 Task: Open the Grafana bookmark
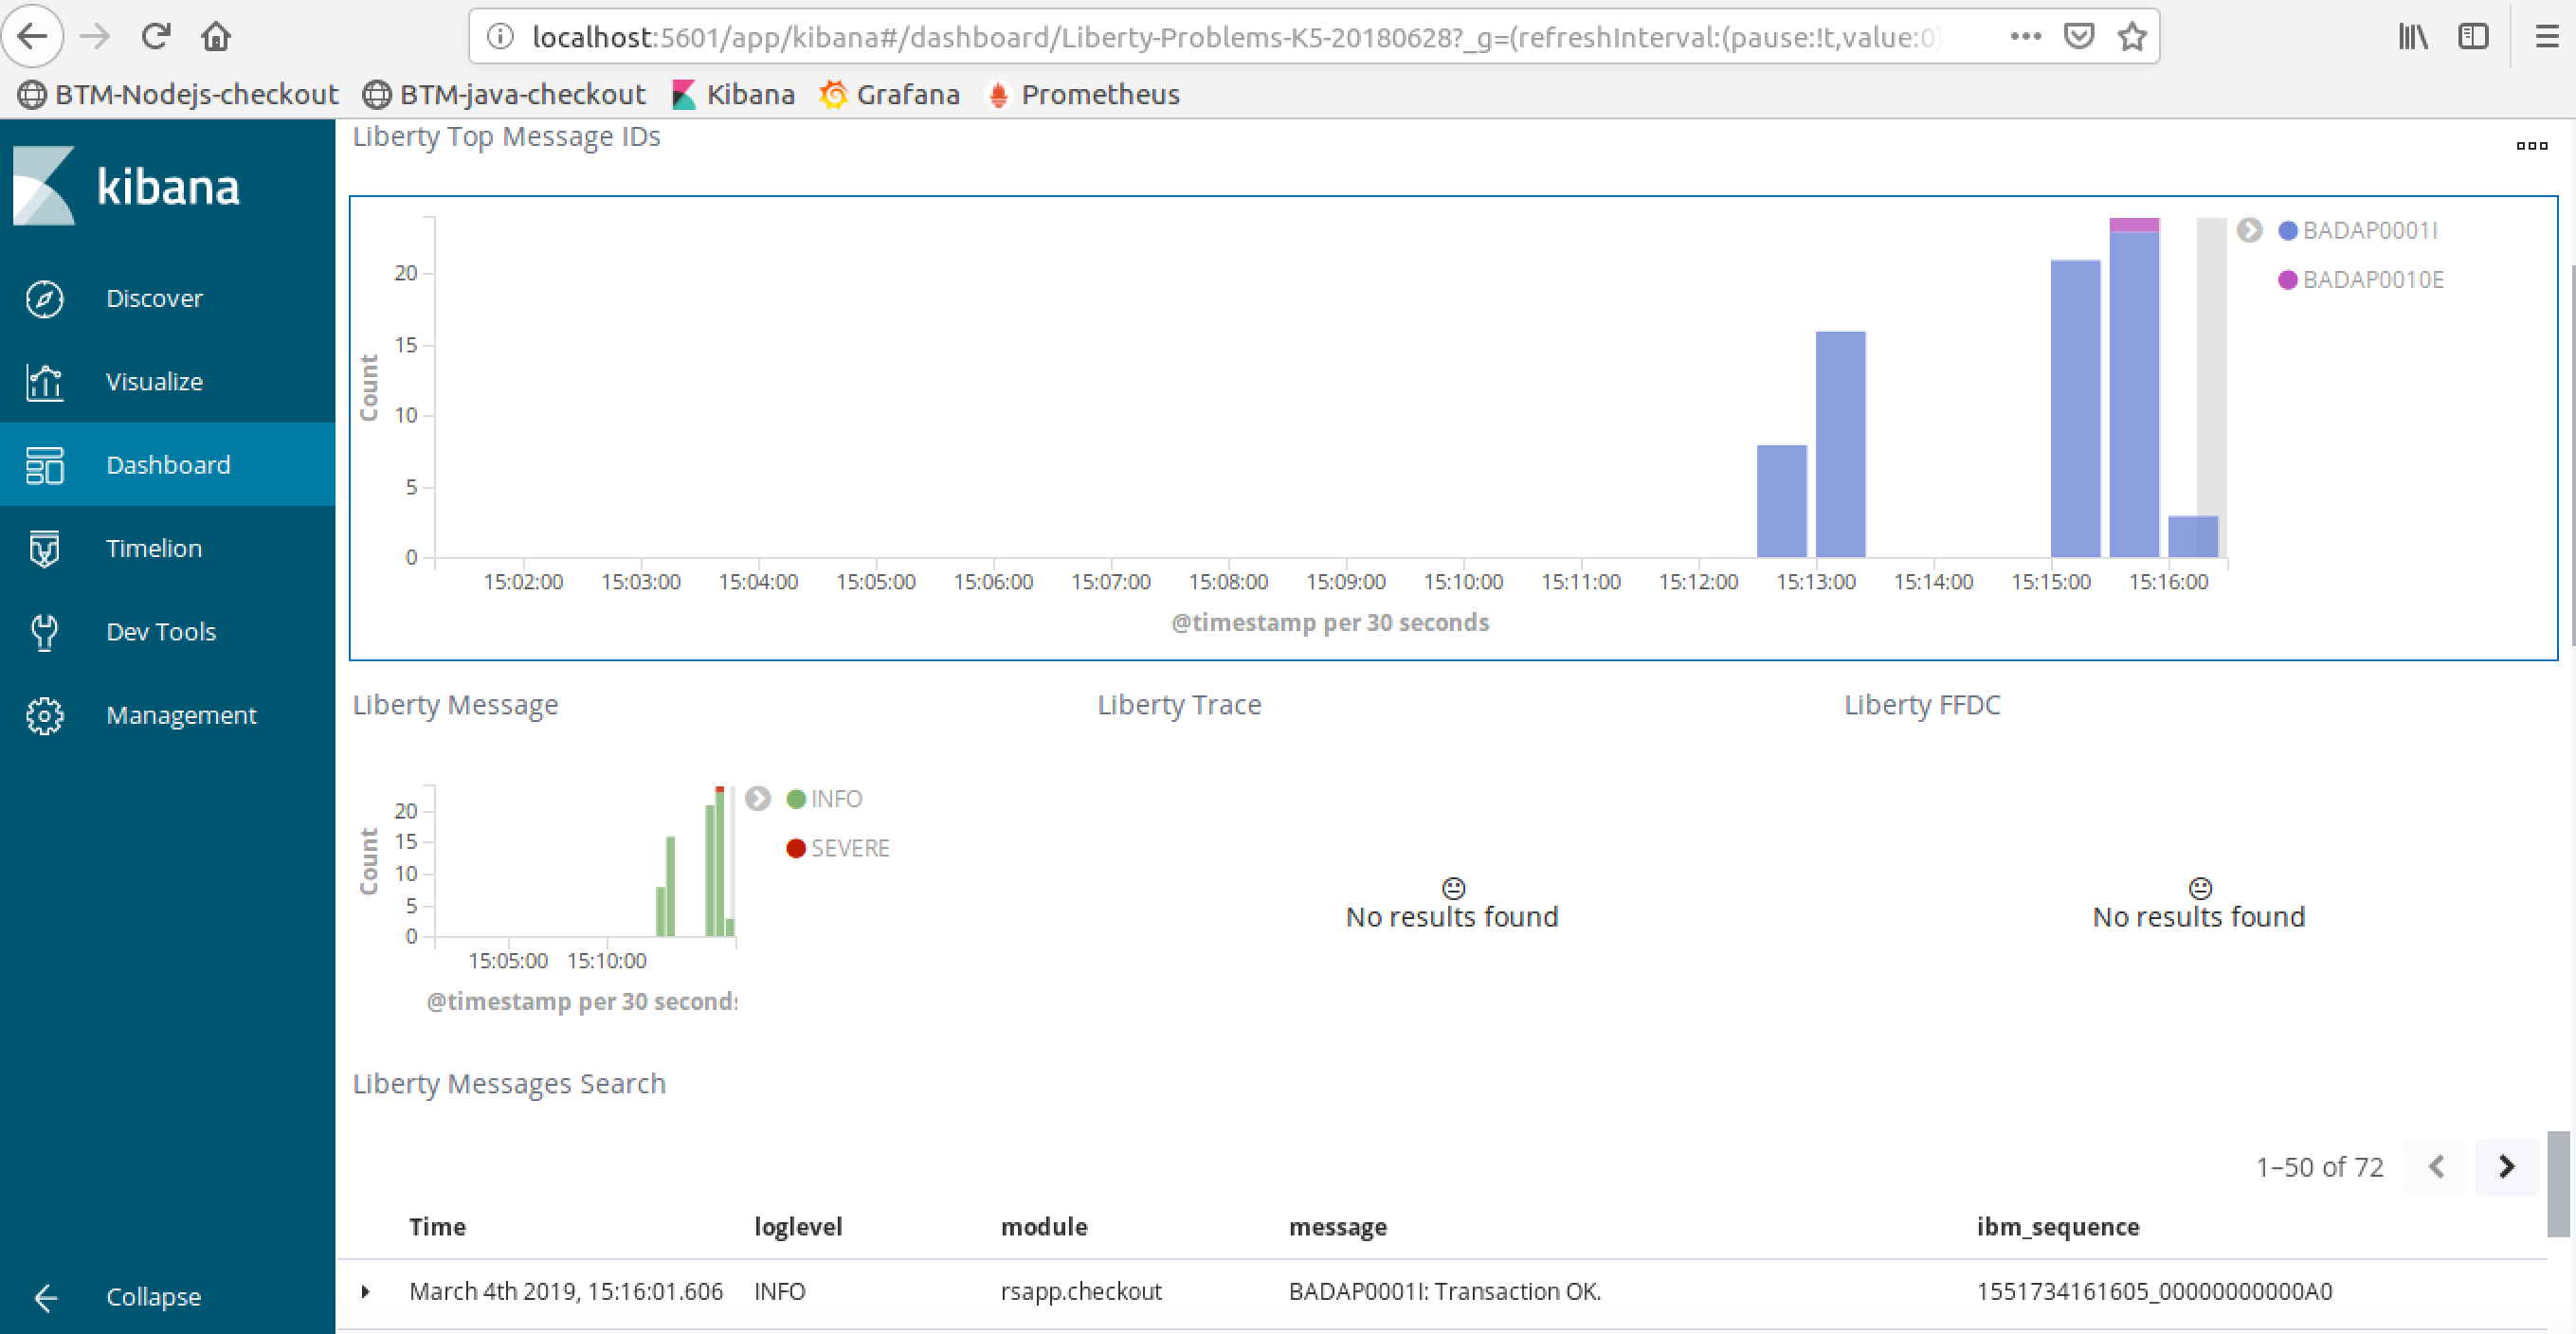pos(889,94)
